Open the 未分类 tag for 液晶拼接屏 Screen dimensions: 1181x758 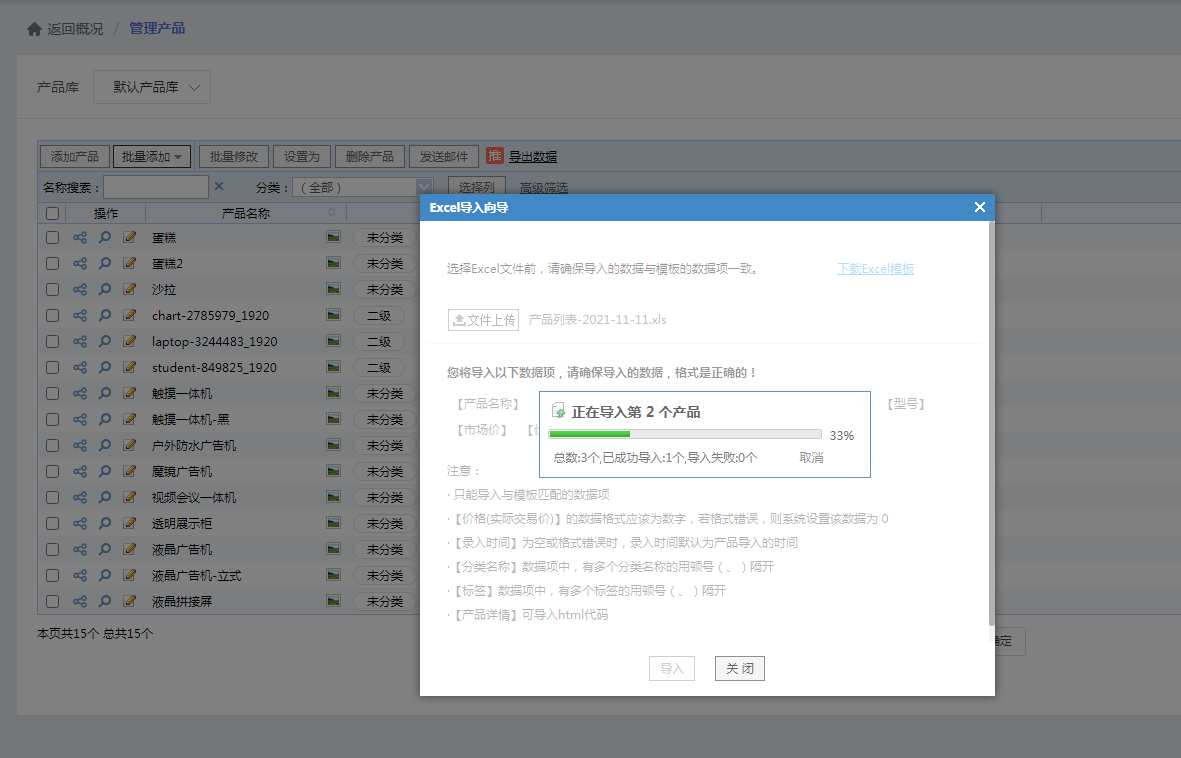(x=385, y=601)
